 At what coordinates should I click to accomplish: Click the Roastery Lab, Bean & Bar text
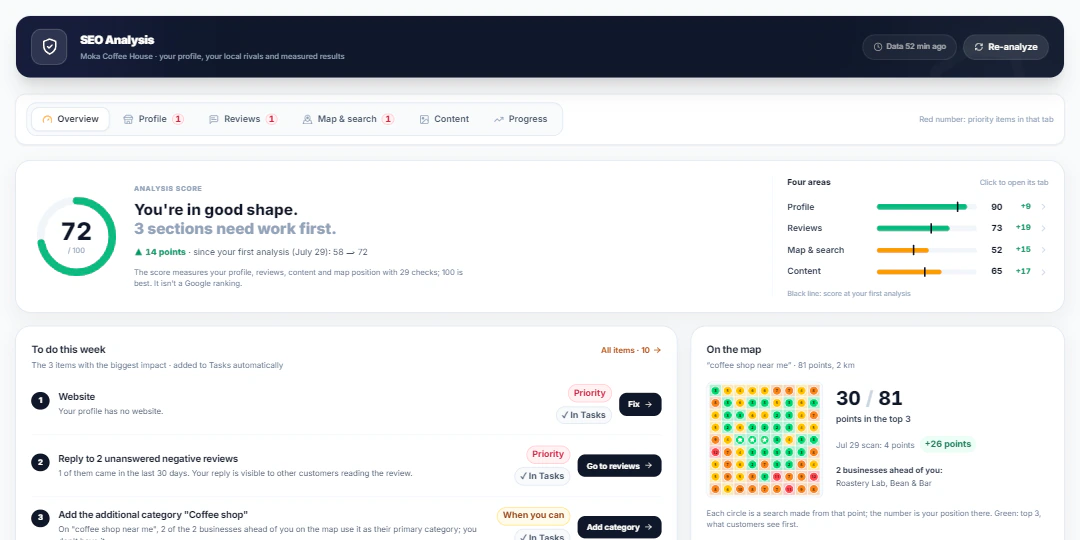click(884, 483)
